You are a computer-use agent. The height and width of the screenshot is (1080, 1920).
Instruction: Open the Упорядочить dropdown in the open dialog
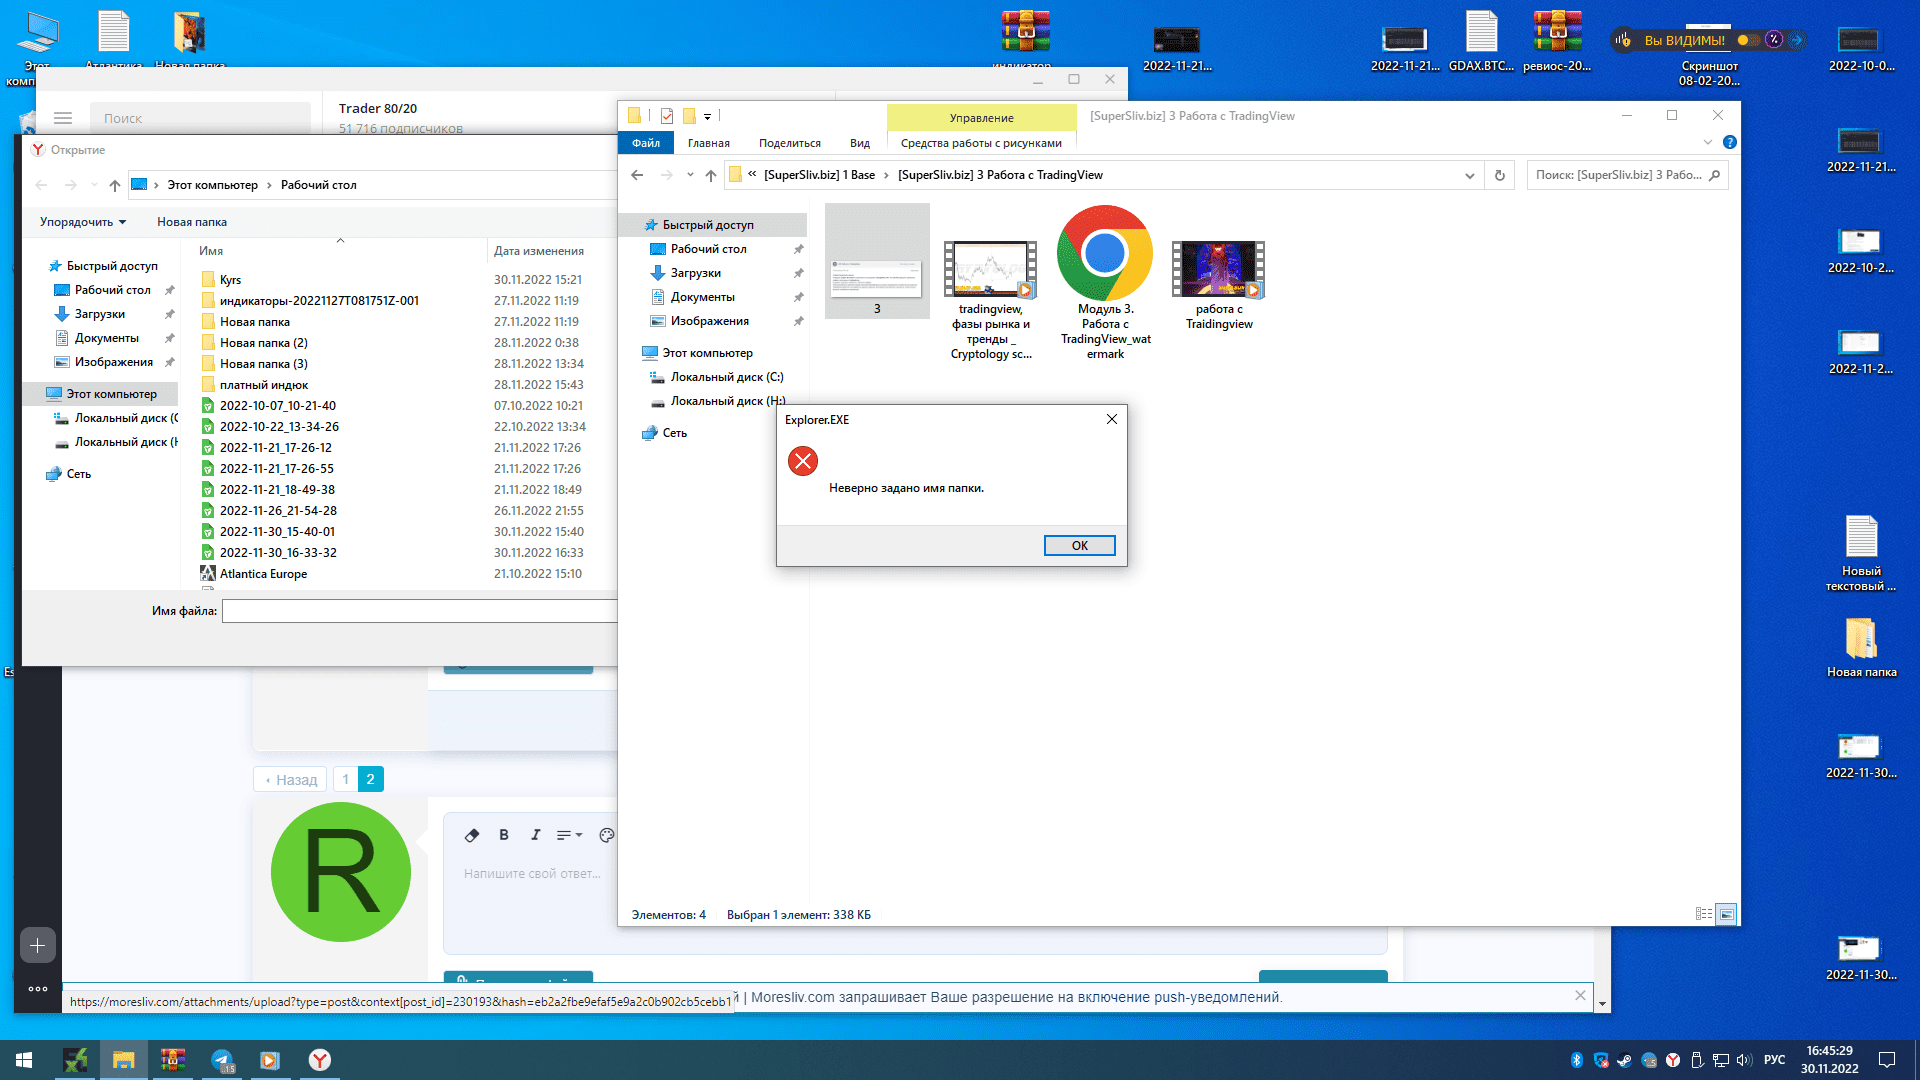[83, 222]
